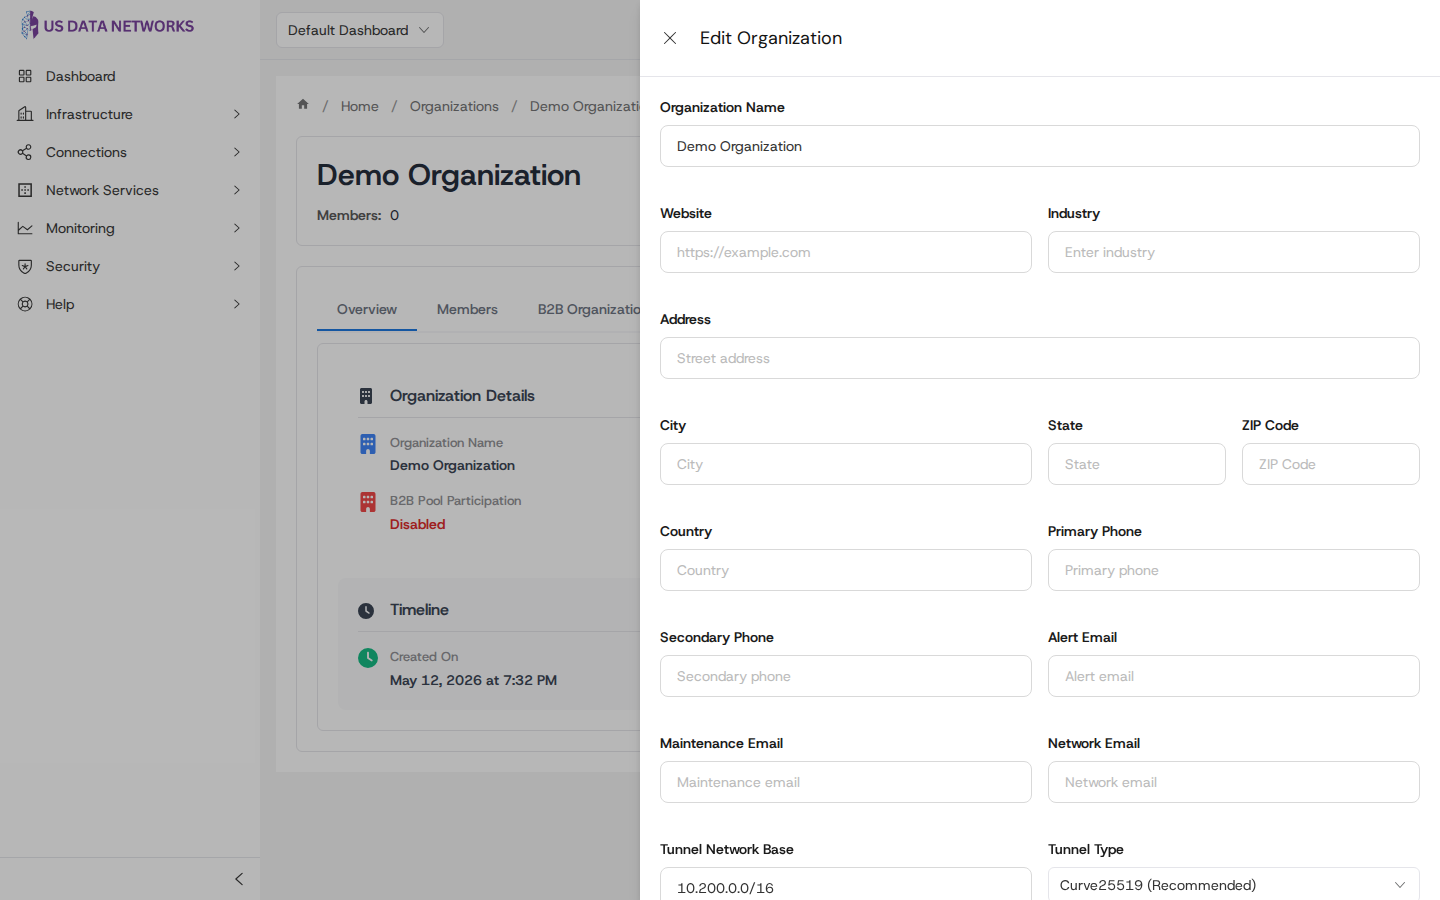Click the Members: 0 count text
Screen dimensions: 1440x900
click(358, 215)
